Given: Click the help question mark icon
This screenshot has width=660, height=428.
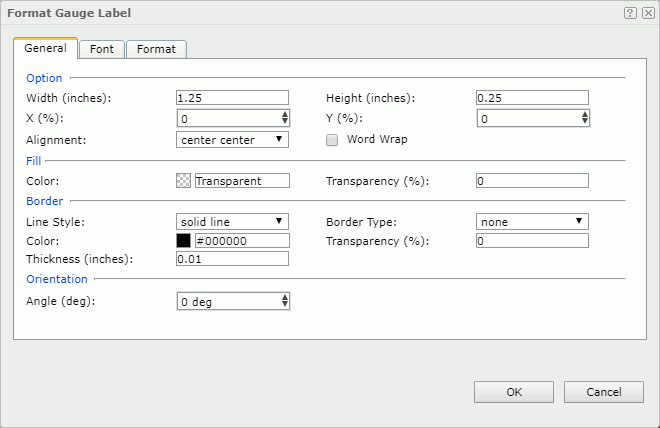Looking at the screenshot, I should [x=630, y=13].
